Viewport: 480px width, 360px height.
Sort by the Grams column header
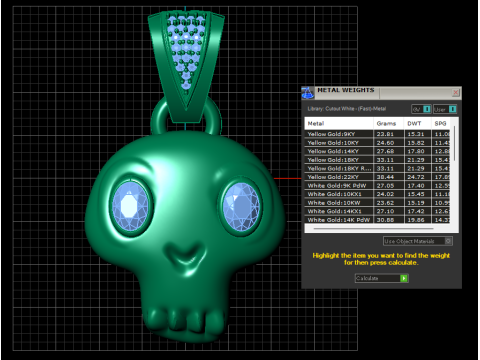(x=388, y=123)
